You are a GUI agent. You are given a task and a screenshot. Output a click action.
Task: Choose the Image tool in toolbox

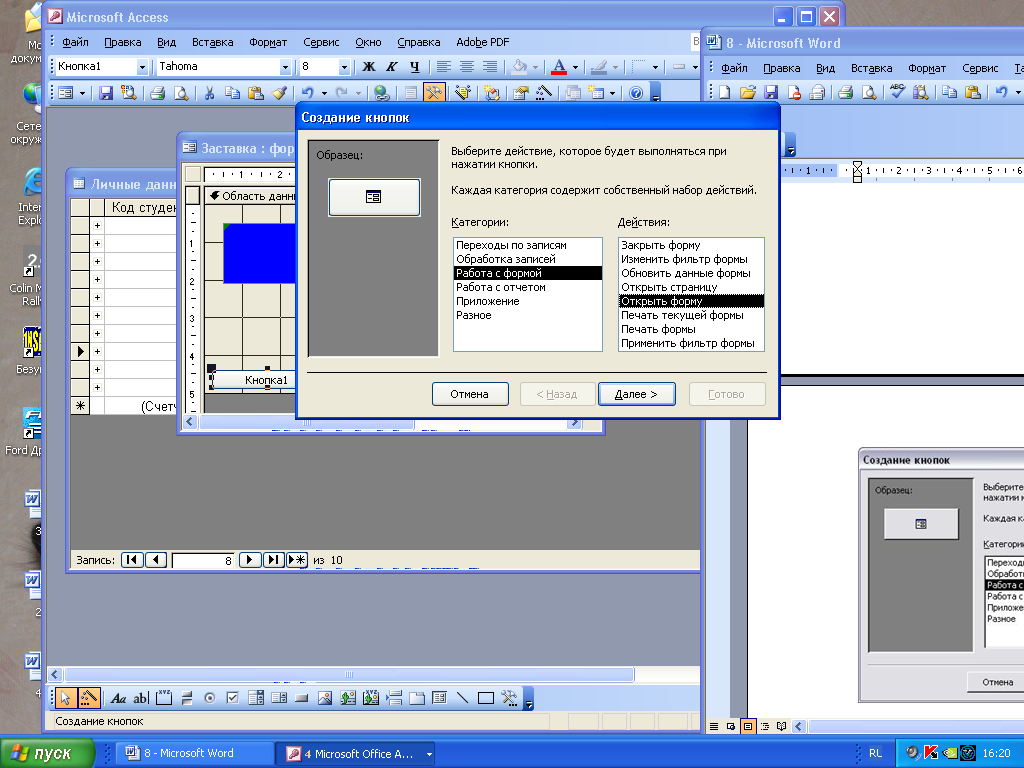point(325,698)
